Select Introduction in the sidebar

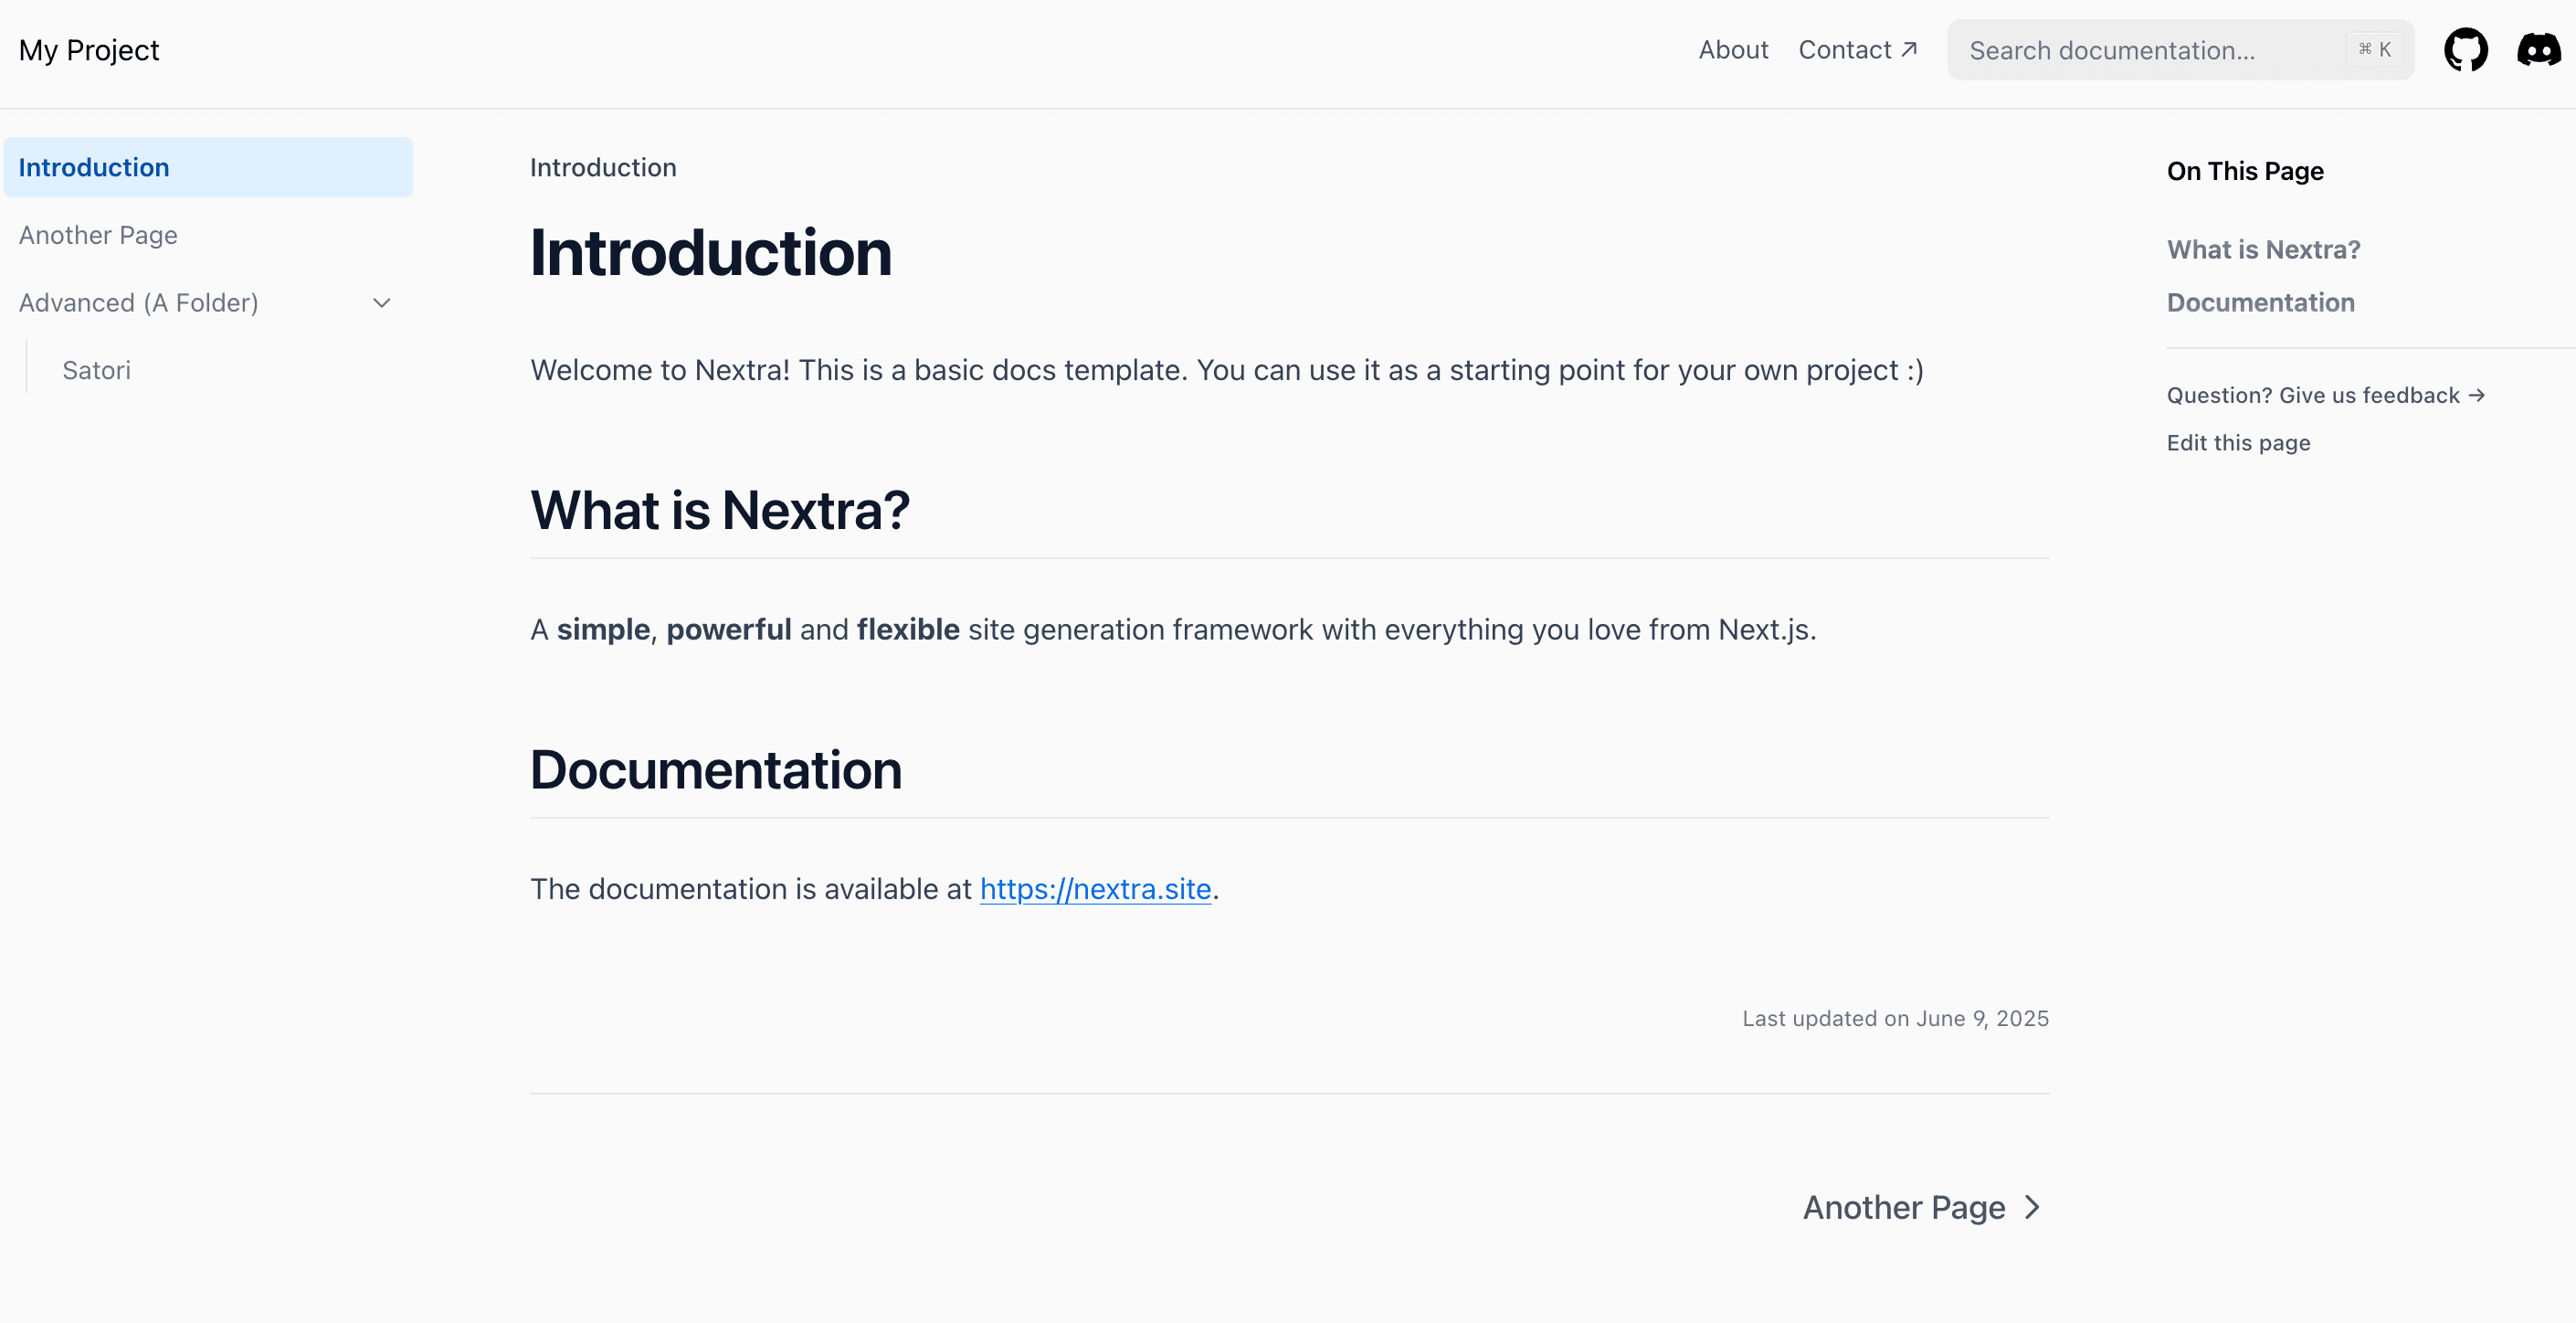click(x=208, y=167)
